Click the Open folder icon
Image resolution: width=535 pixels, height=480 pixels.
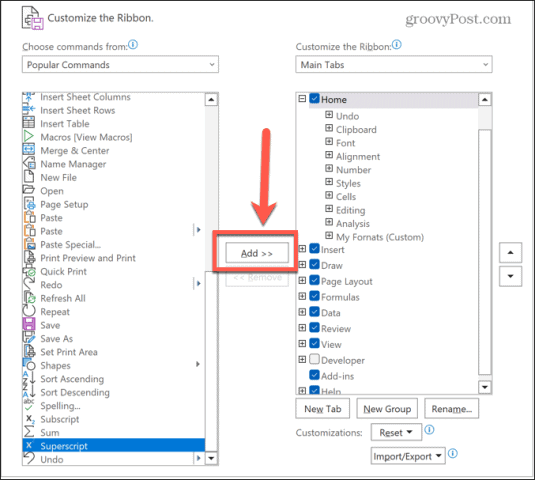(x=29, y=190)
